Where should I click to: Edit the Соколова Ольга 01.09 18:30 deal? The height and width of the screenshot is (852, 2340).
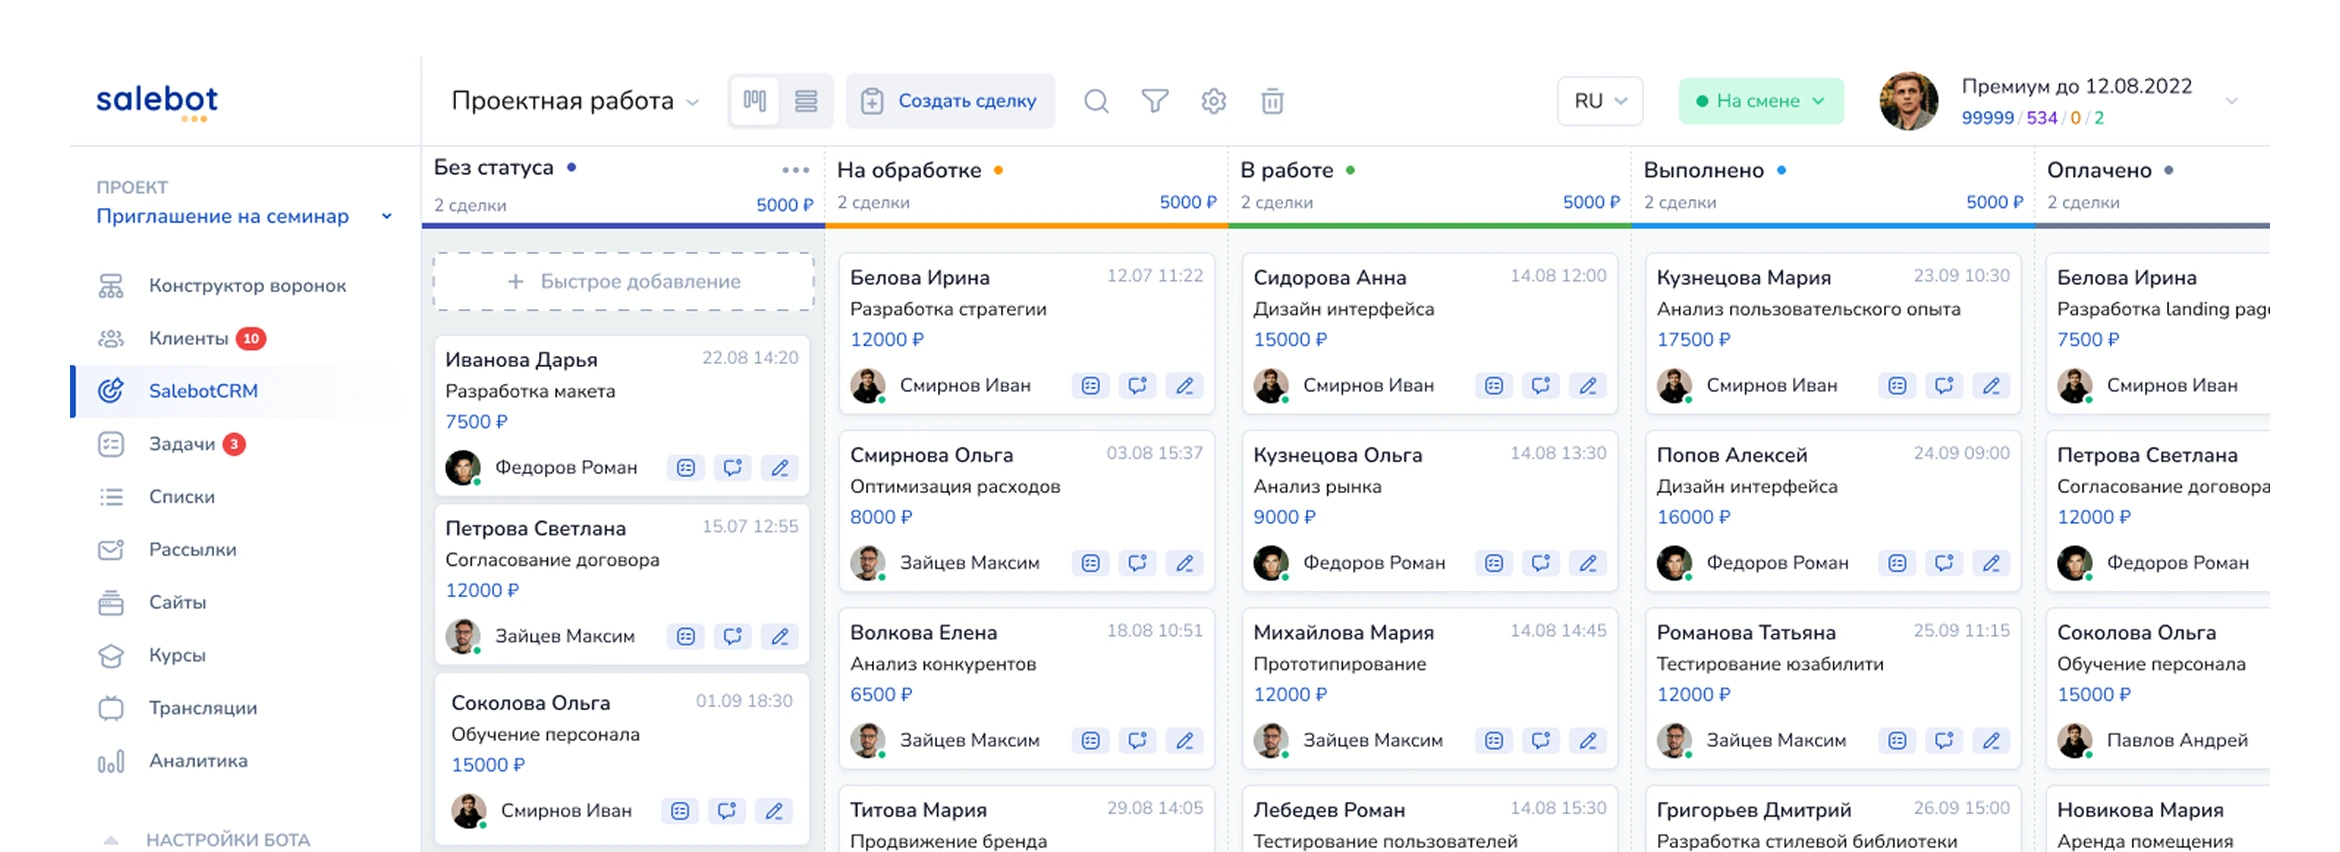tap(774, 811)
